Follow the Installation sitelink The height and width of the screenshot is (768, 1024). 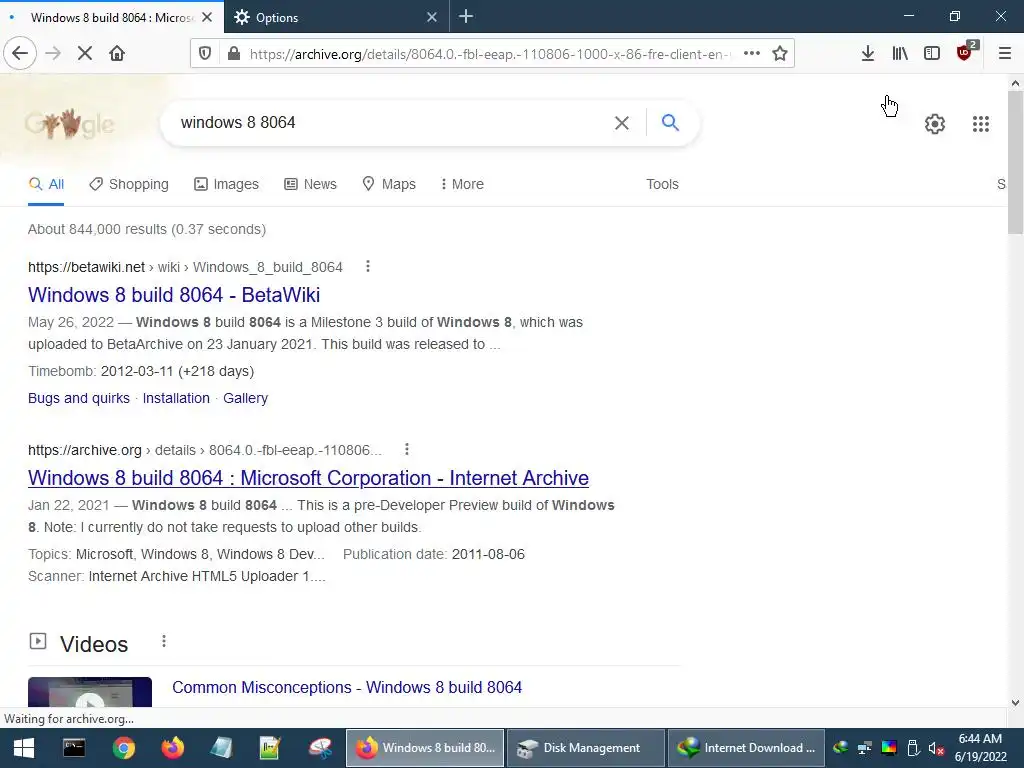[176, 398]
